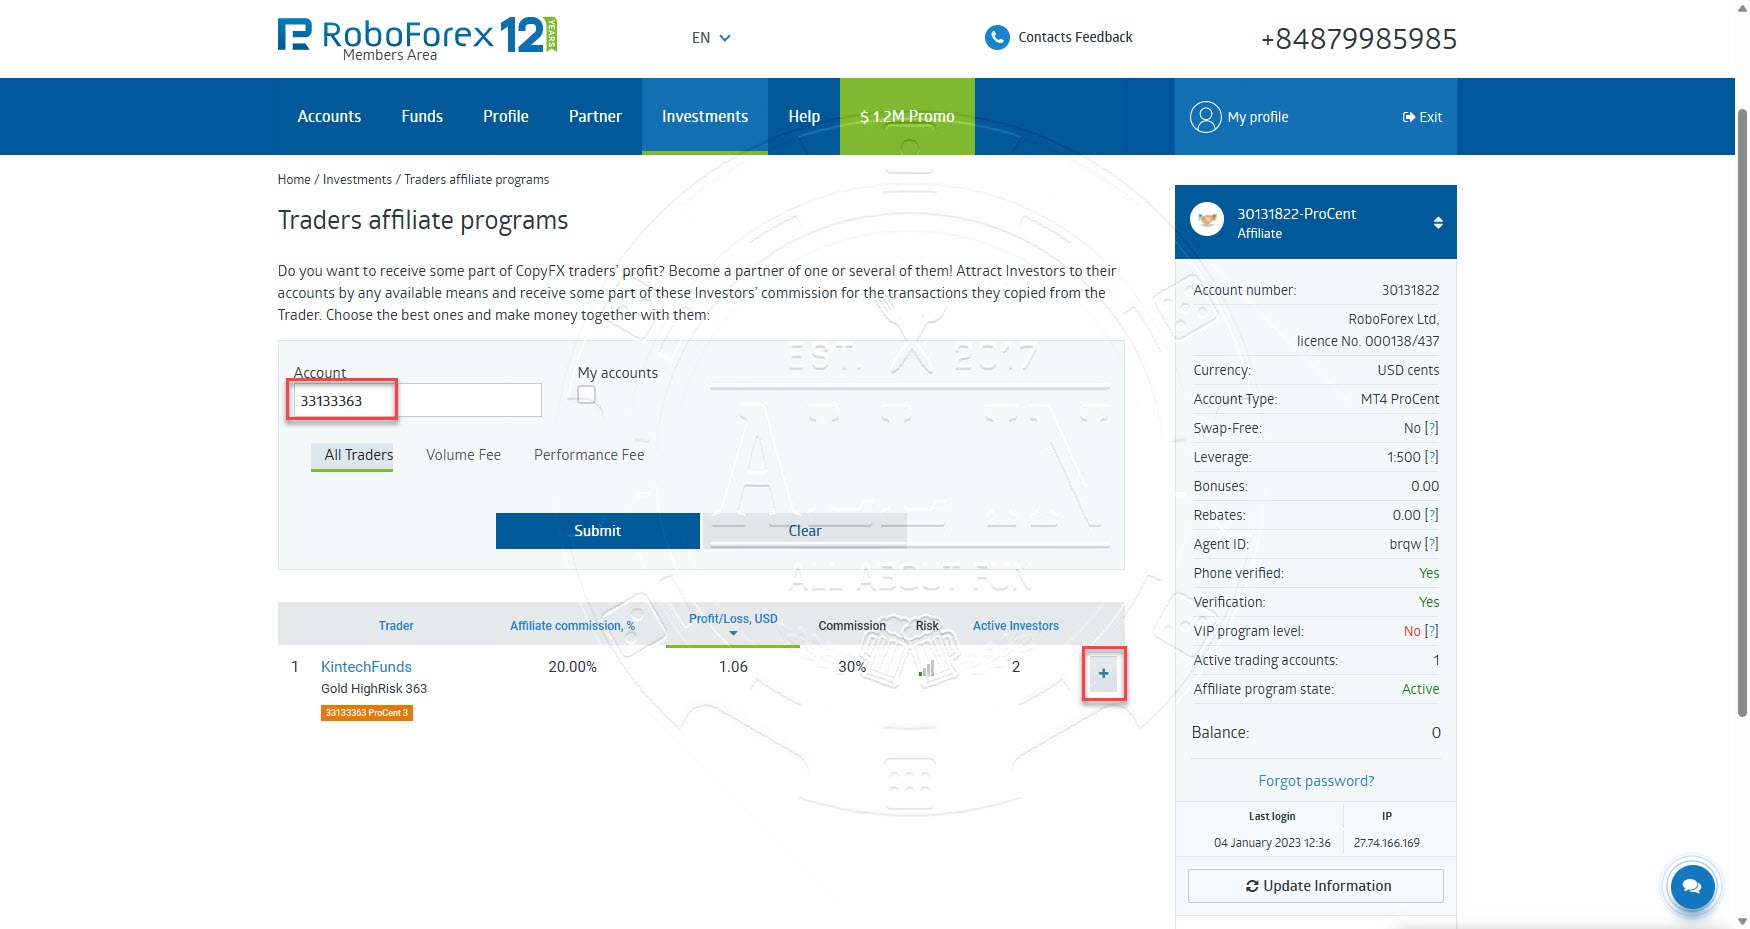The width and height of the screenshot is (1750, 929).
Task: Open the live chat bubble icon
Action: coord(1692,885)
